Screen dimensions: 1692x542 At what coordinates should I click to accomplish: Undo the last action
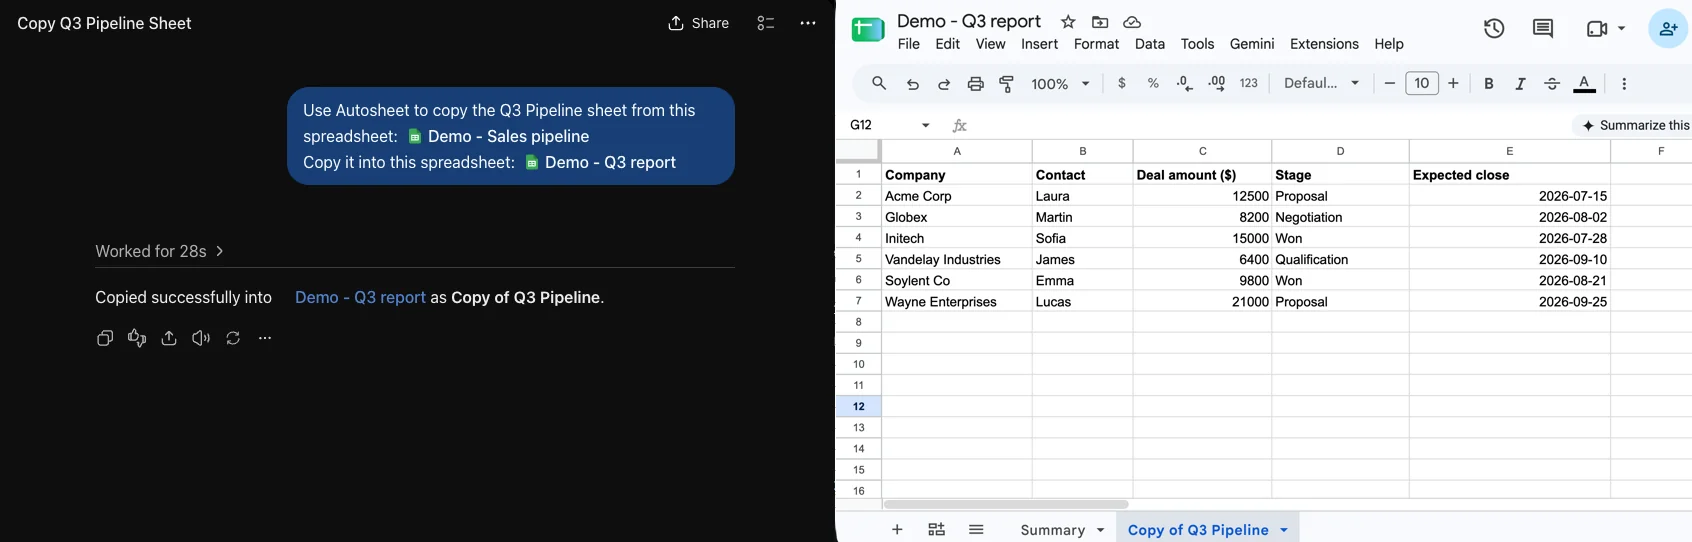(x=913, y=84)
